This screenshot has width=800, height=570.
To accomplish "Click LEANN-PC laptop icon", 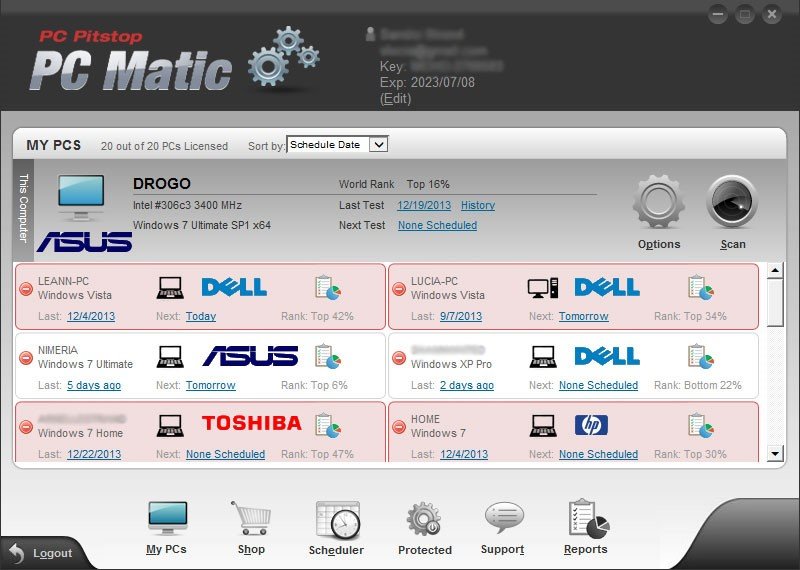I will pyautogui.click(x=170, y=288).
